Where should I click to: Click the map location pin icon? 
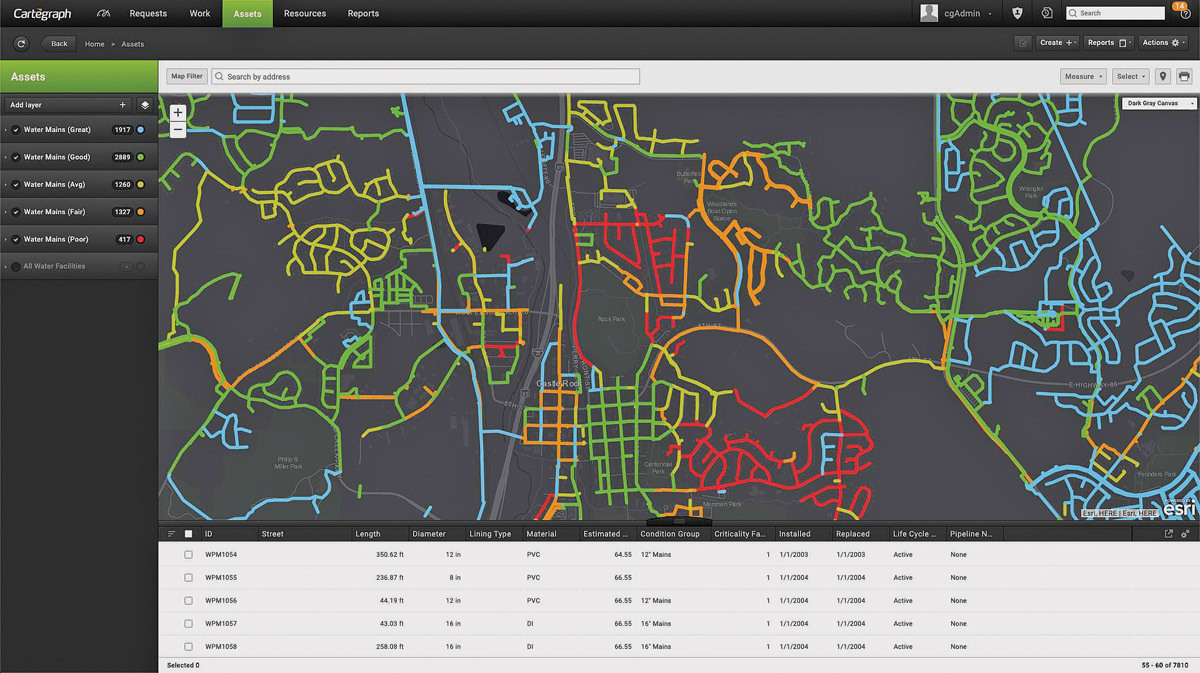(x=1162, y=76)
